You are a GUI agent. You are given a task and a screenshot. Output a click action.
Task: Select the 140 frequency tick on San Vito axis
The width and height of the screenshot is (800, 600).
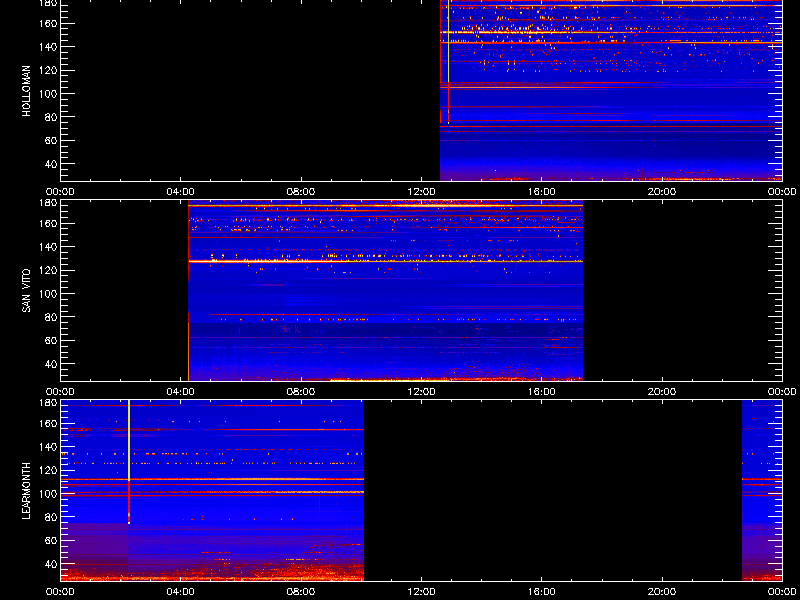tap(49, 247)
